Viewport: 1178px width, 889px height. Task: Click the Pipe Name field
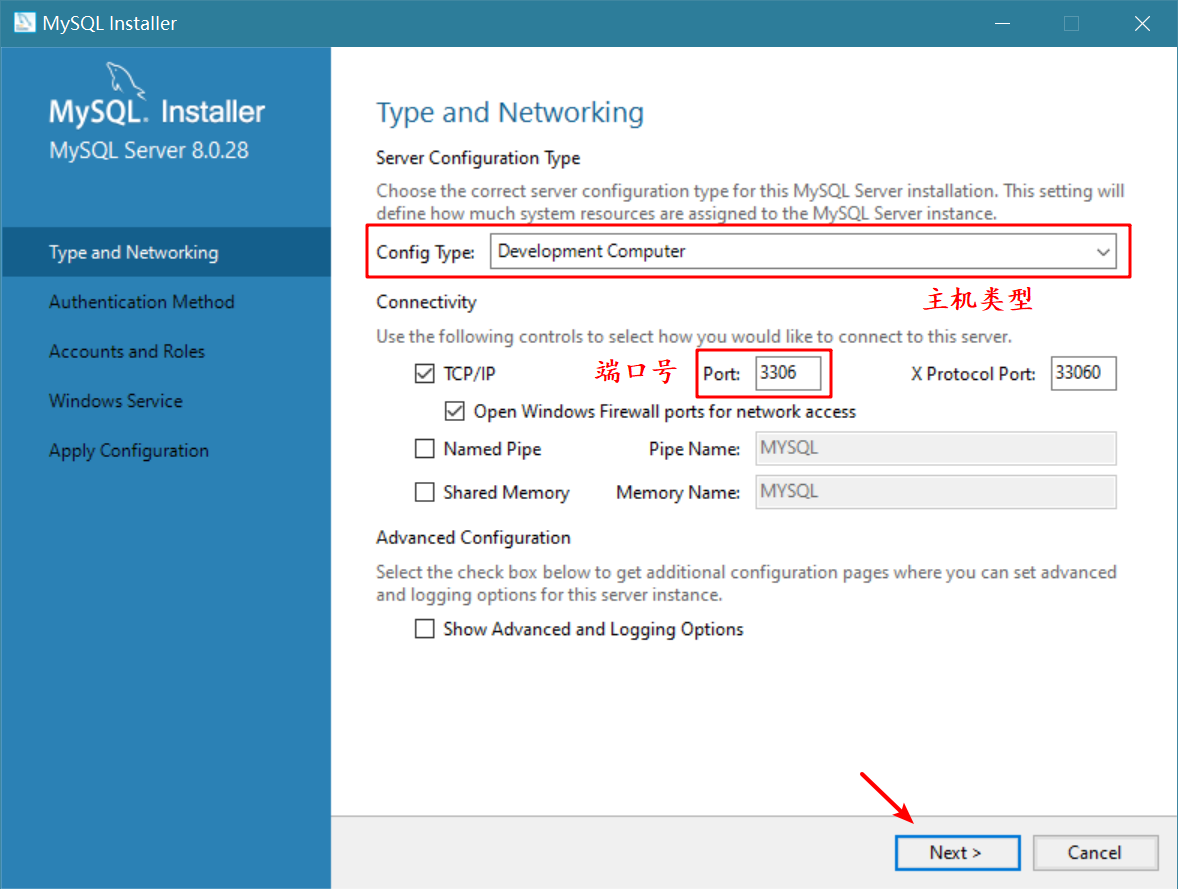pos(935,449)
